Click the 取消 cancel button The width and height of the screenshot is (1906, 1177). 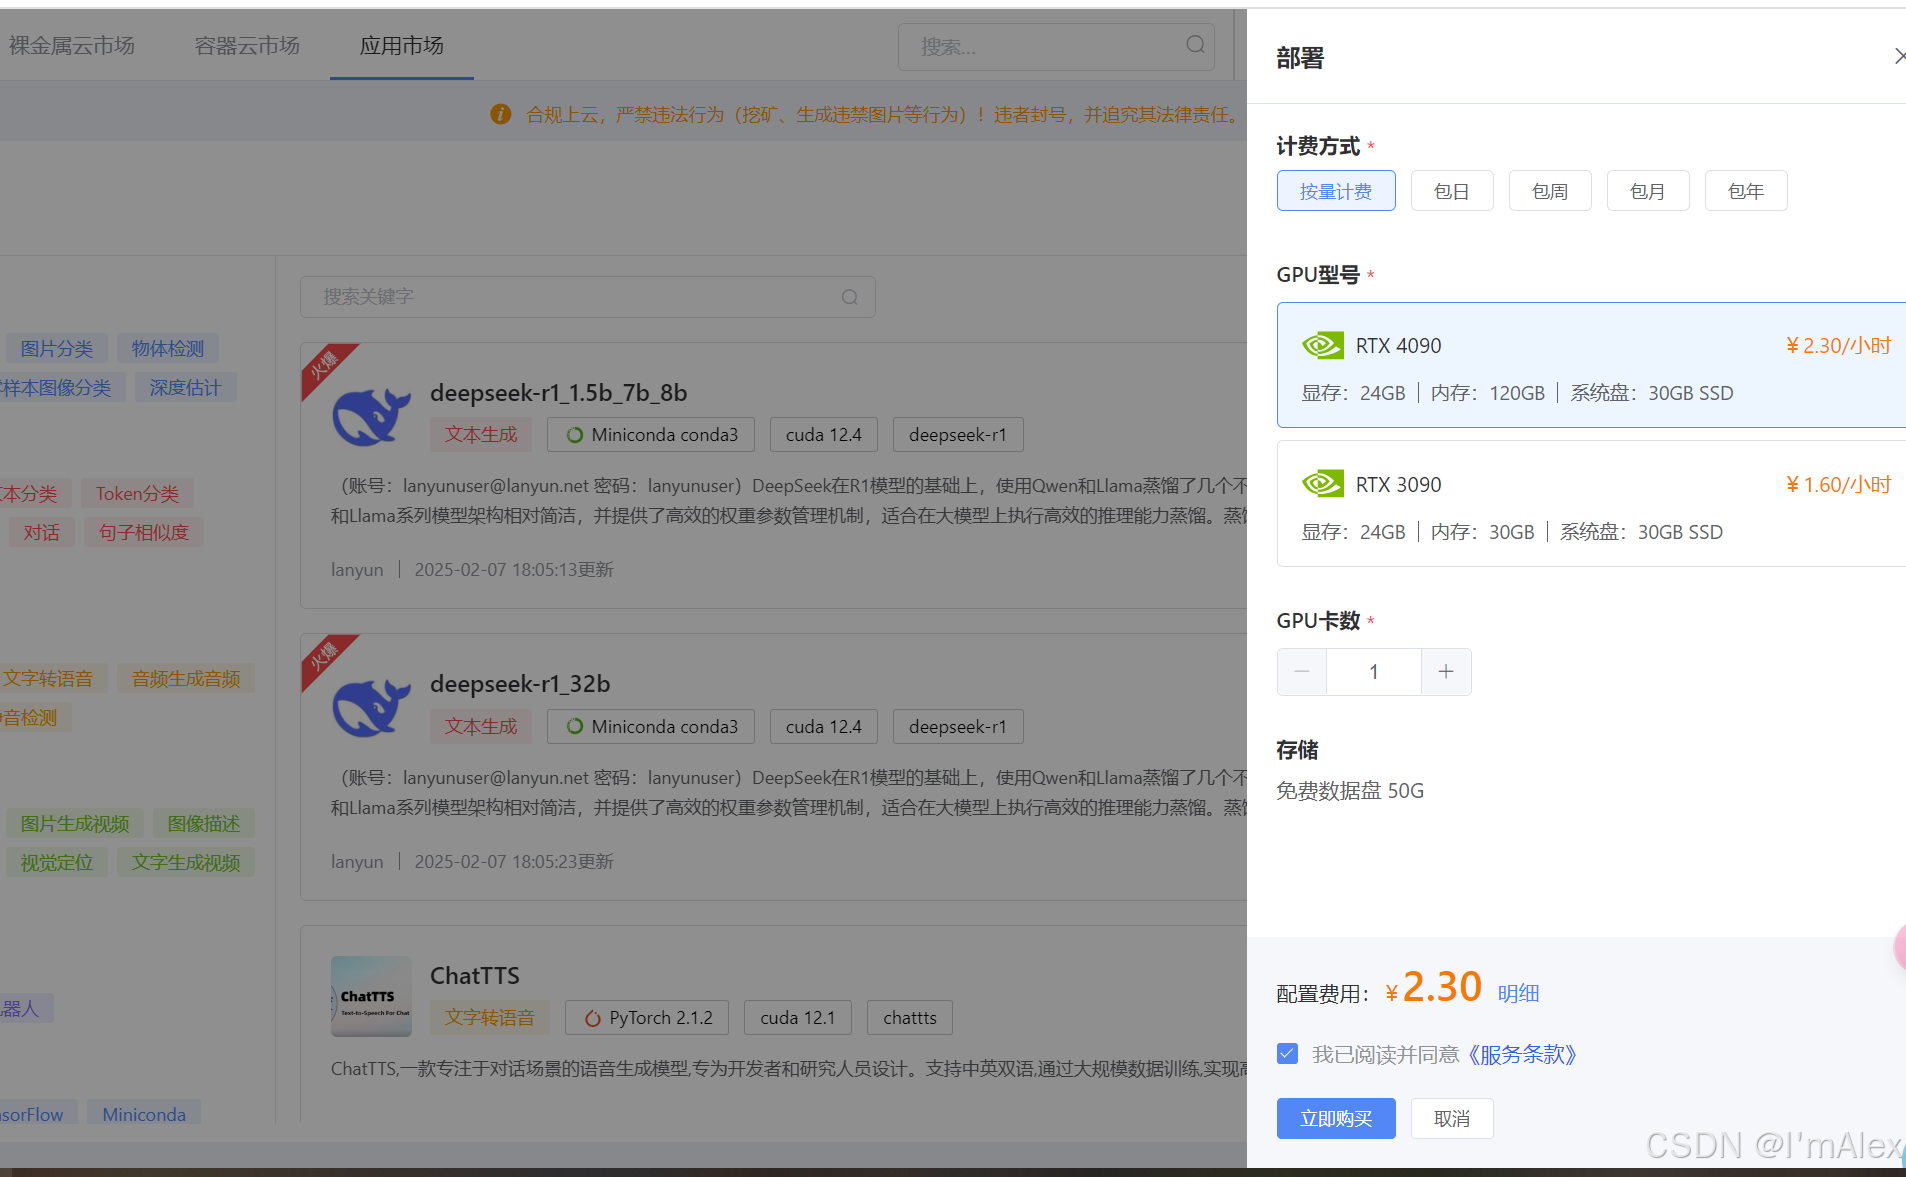pyautogui.click(x=1452, y=1118)
